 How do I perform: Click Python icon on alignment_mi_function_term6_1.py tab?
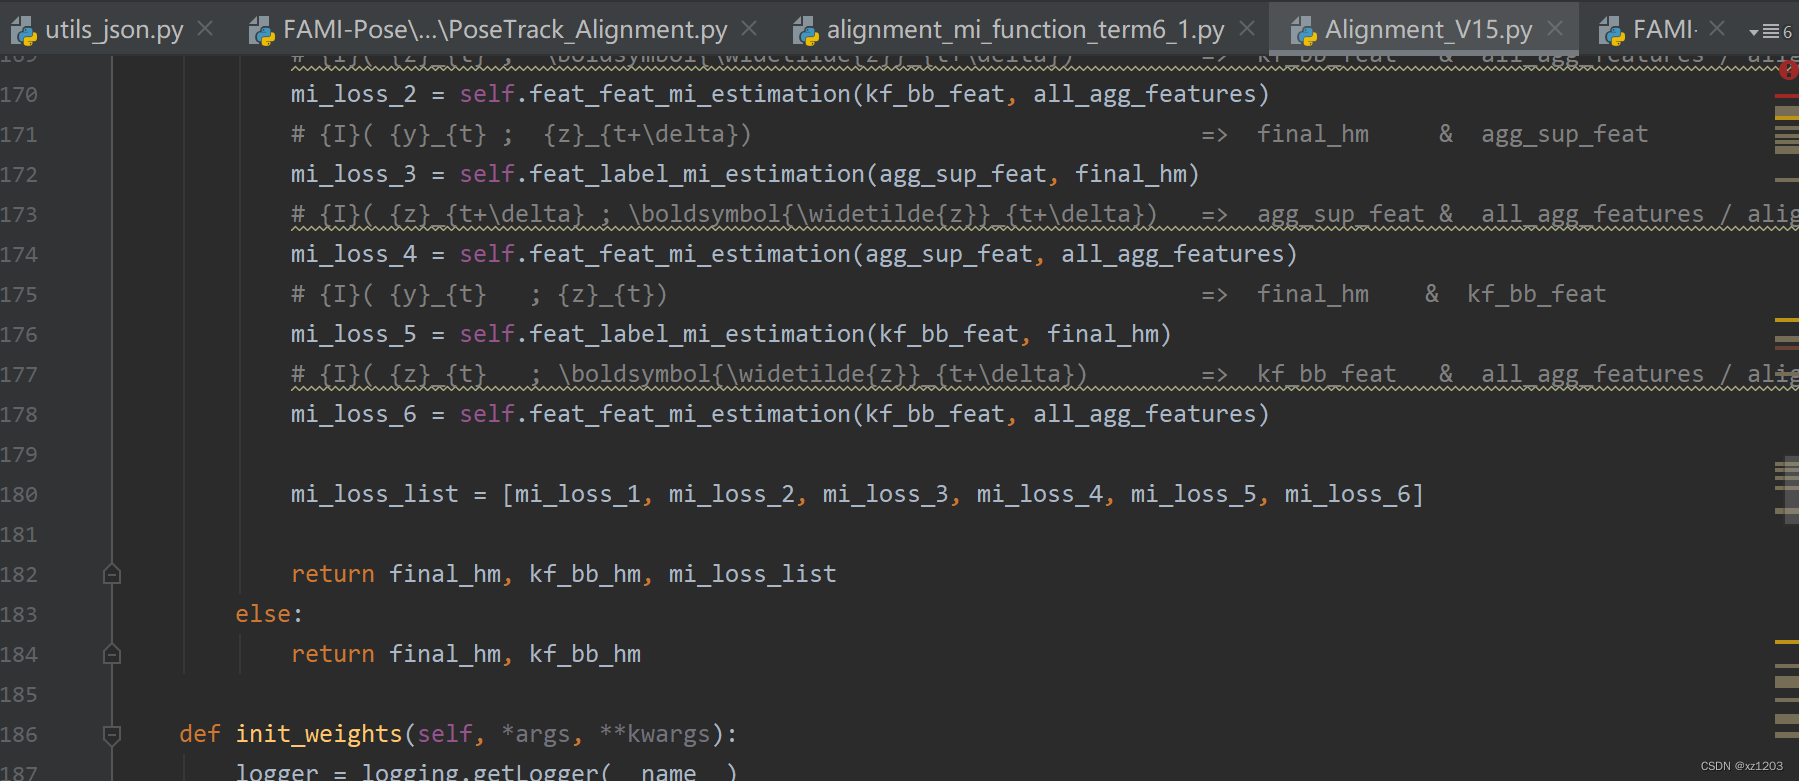click(806, 31)
